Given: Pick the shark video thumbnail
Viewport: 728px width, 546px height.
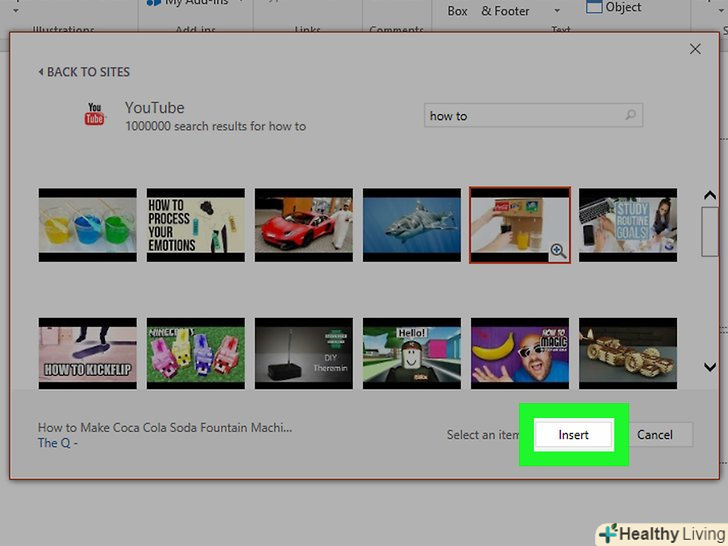Looking at the screenshot, I should pos(411,225).
